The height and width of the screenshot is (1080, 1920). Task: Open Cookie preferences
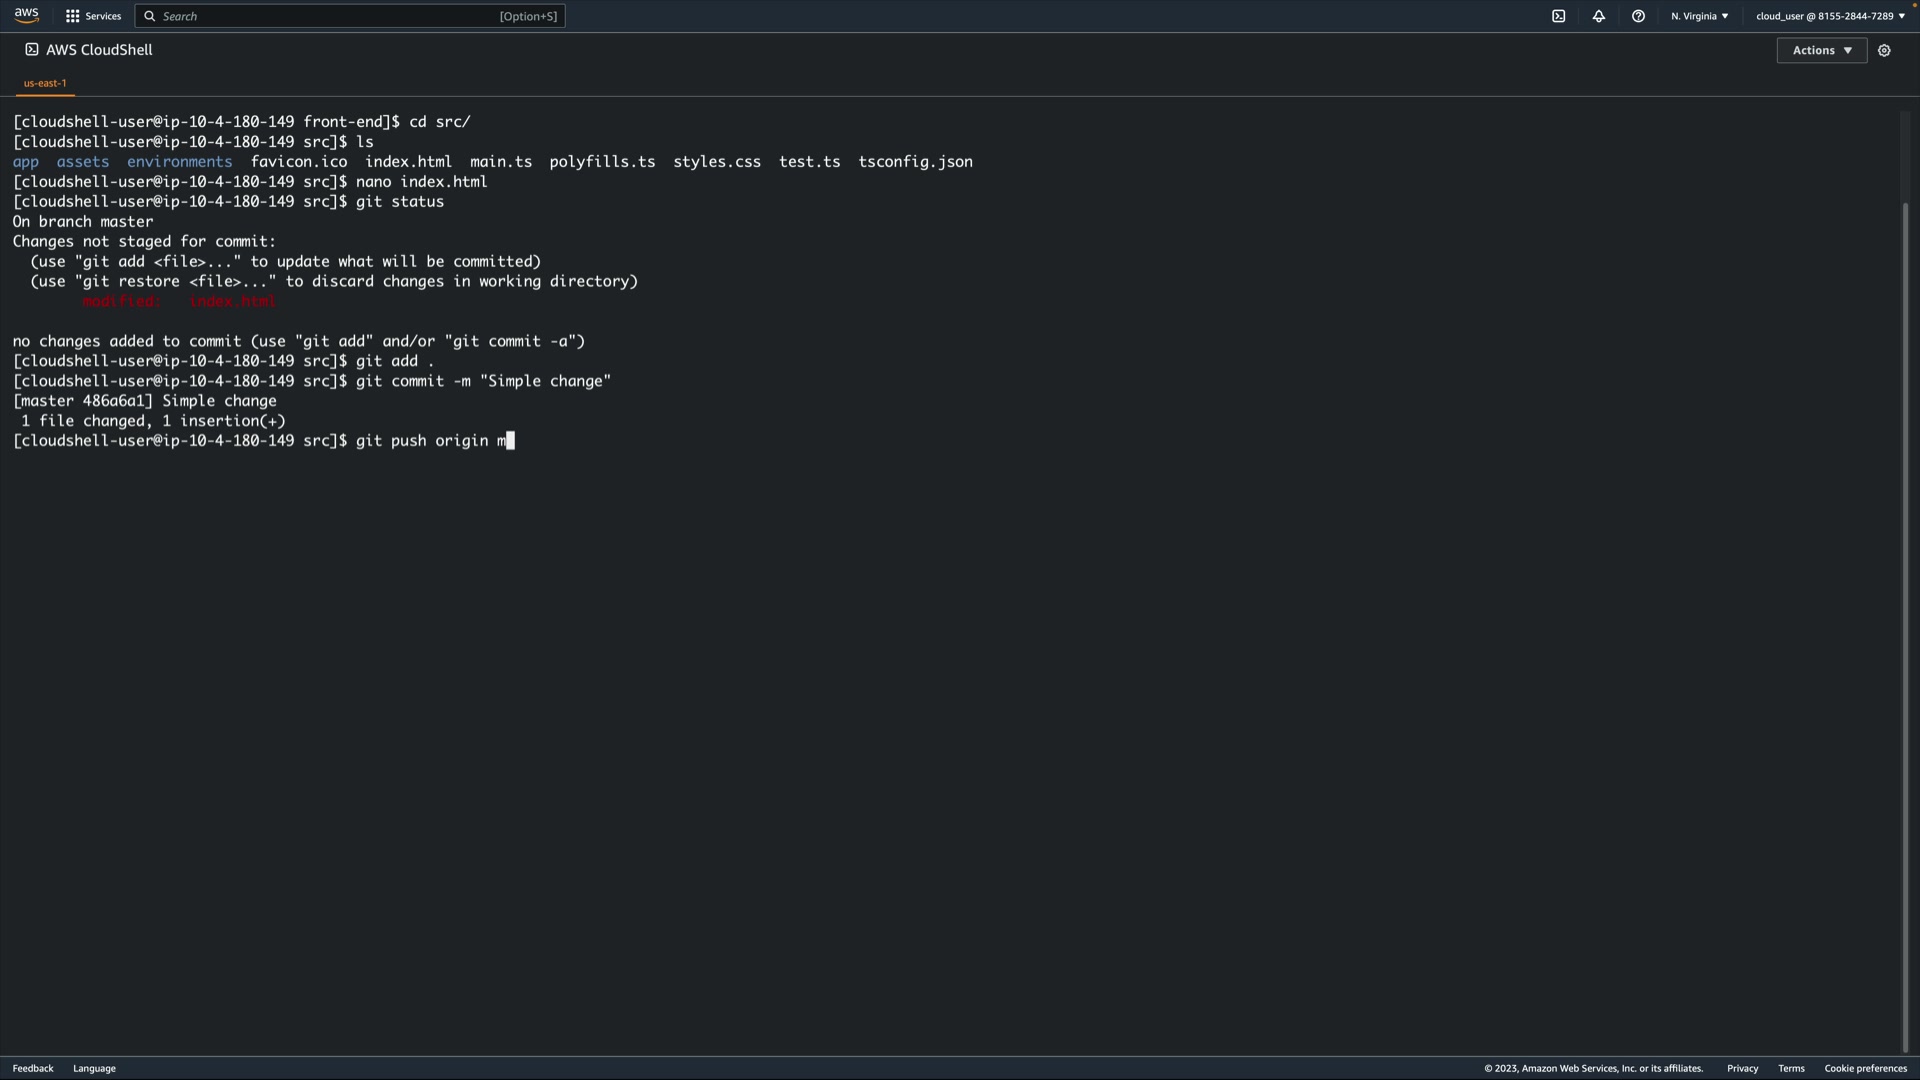[x=1865, y=1068]
